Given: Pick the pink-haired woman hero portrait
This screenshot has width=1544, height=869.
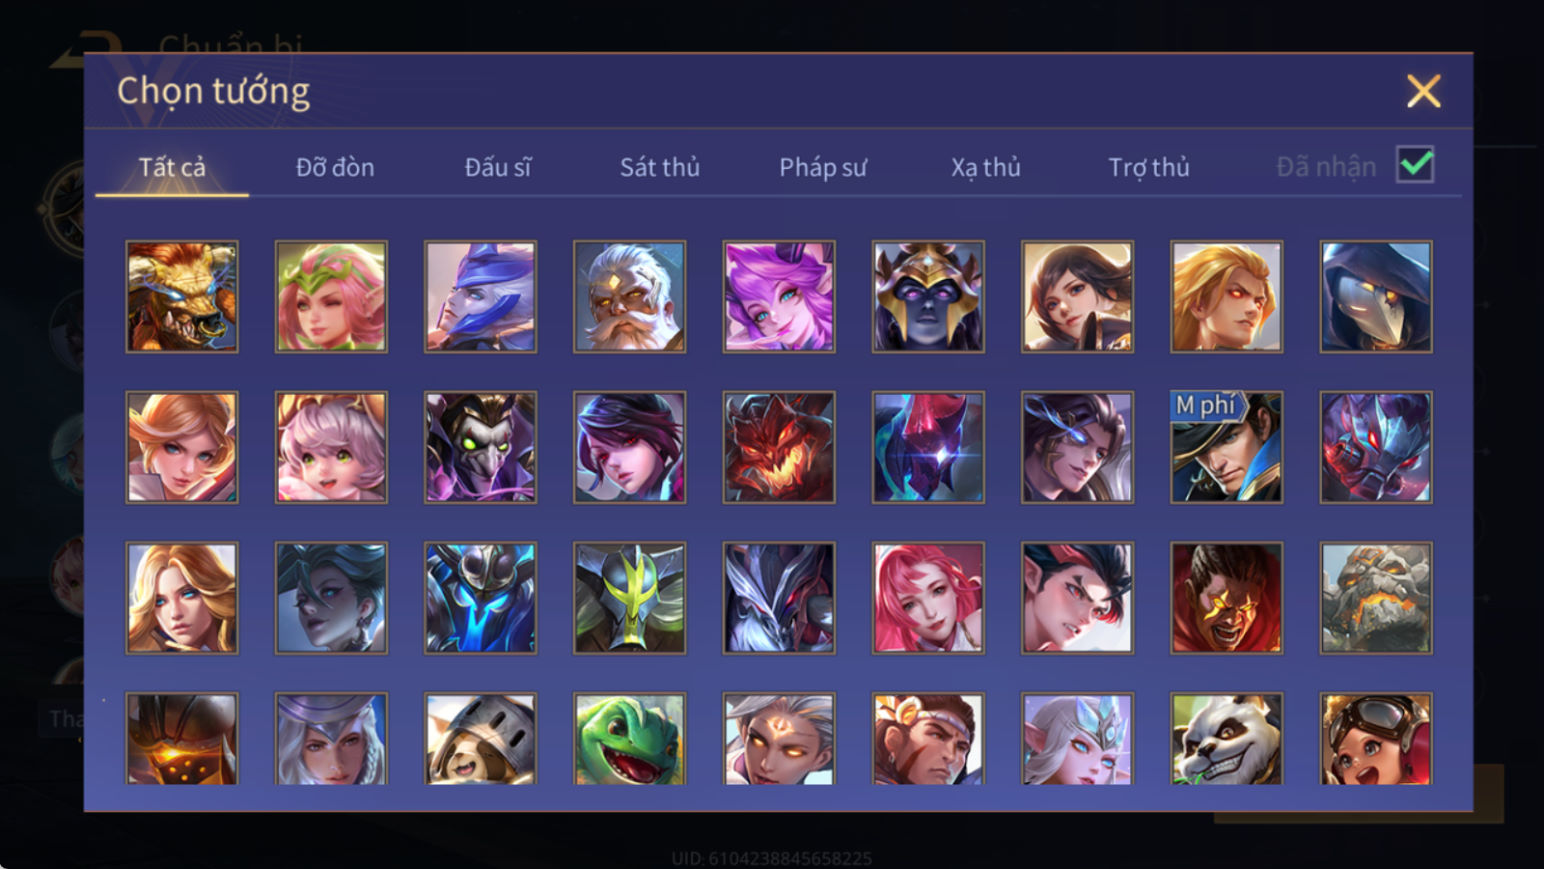Looking at the screenshot, I should [928, 598].
